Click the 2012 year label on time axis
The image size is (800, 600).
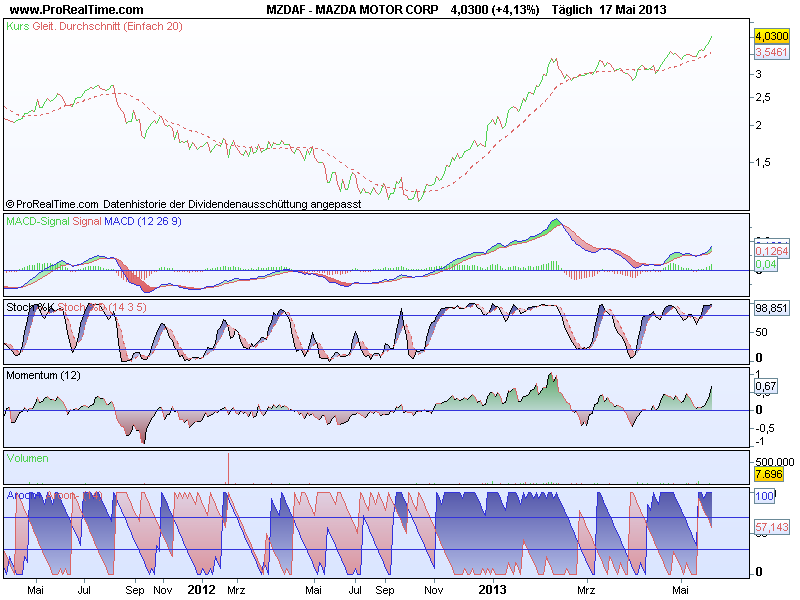[202, 590]
